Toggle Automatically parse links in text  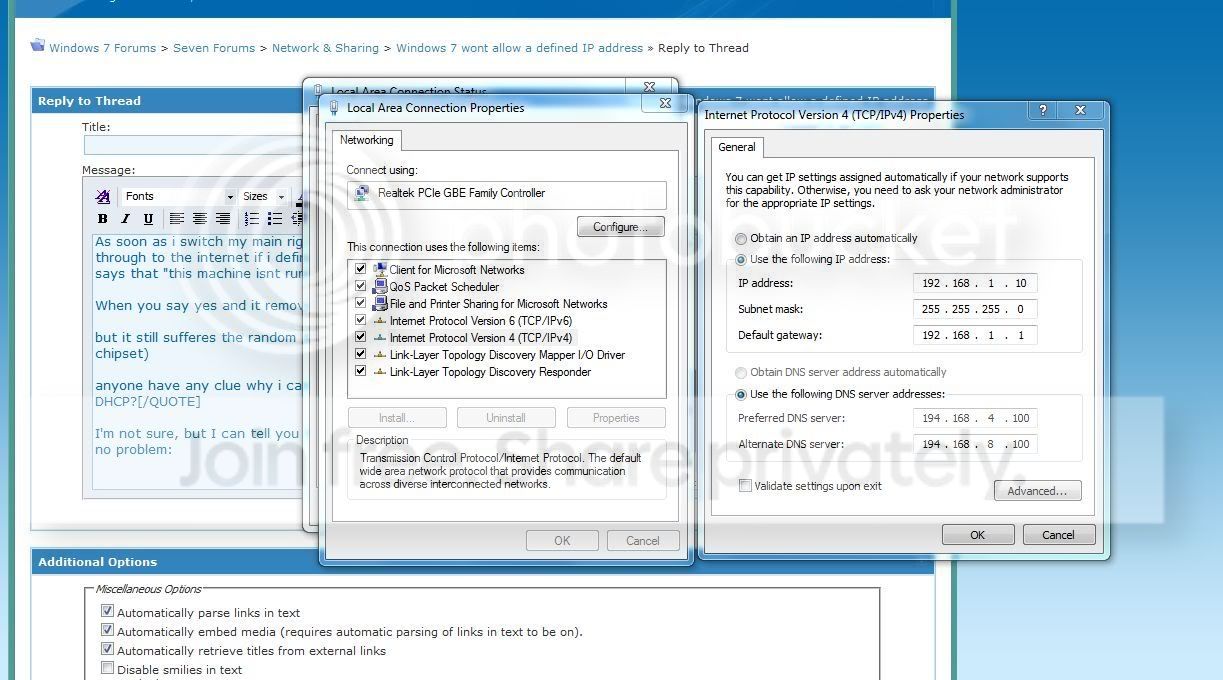point(107,612)
